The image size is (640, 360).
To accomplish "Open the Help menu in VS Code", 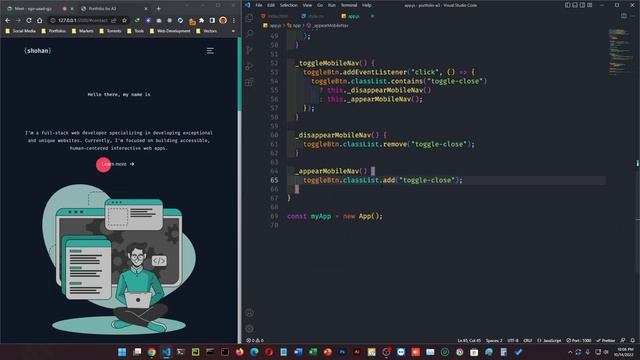I will click(x=367, y=5).
